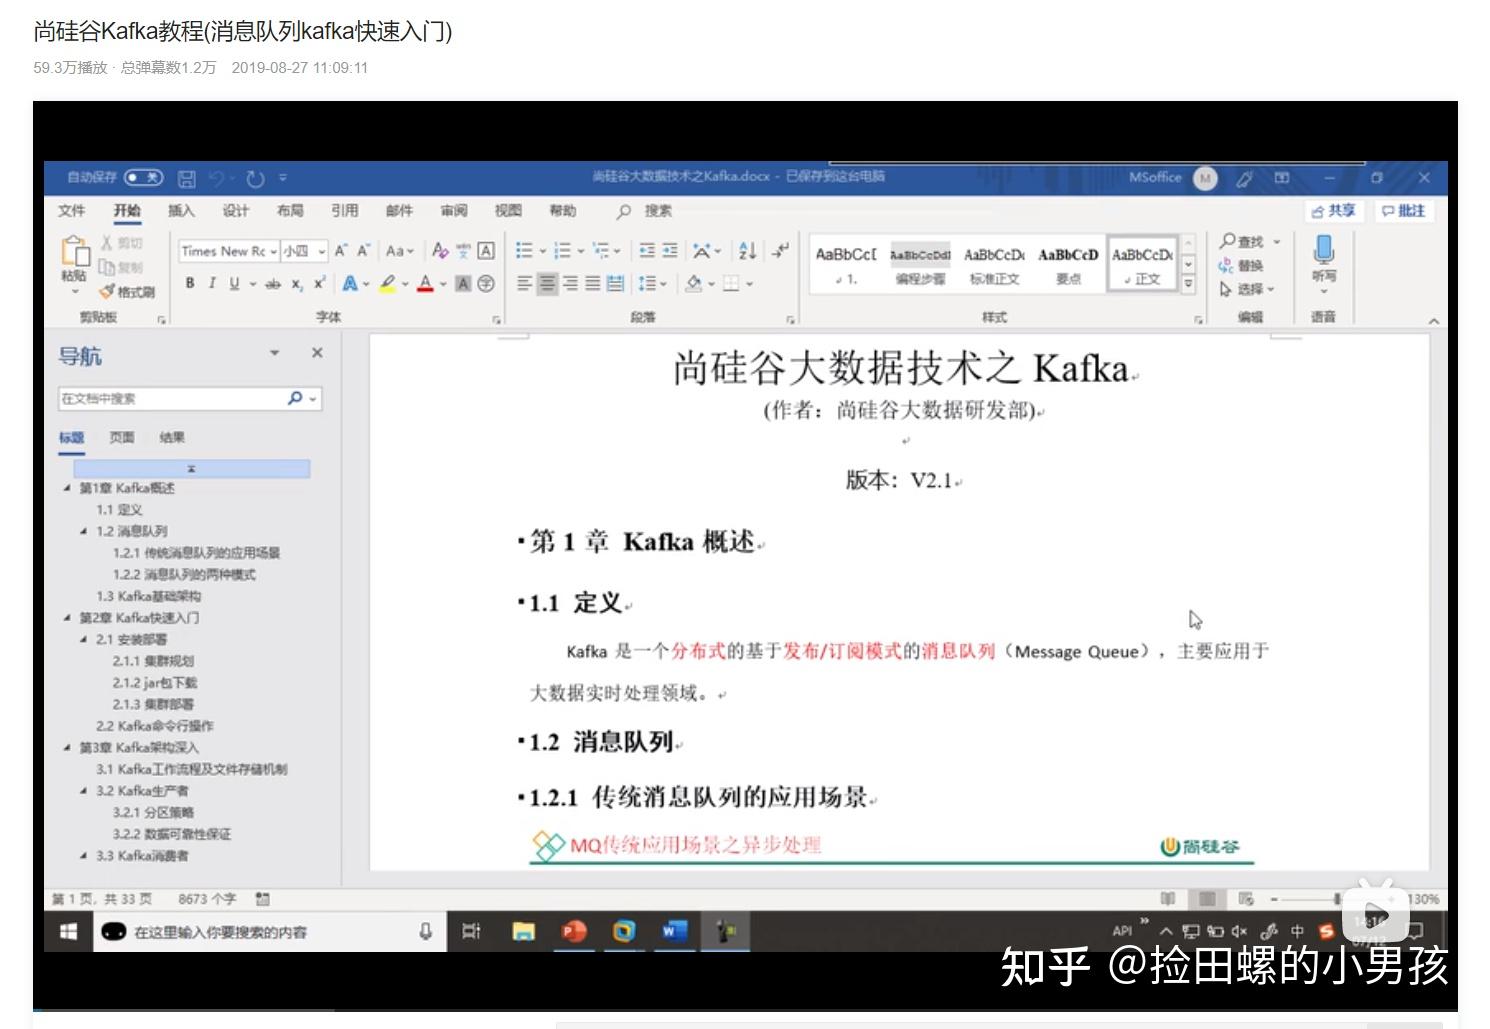The image size is (1490, 1029).
Task: Toggle italic formatting
Action: point(211,283)
